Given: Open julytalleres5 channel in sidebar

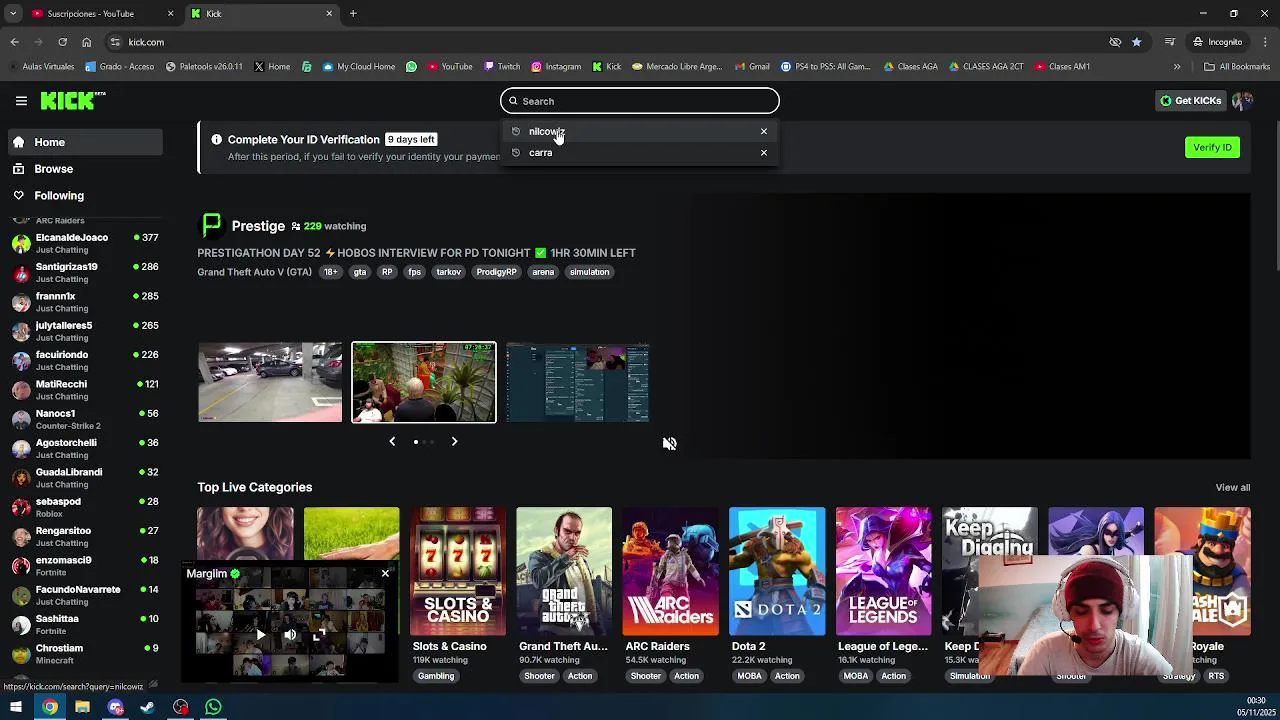Looking at the screenshot, I should coord(85,331).
